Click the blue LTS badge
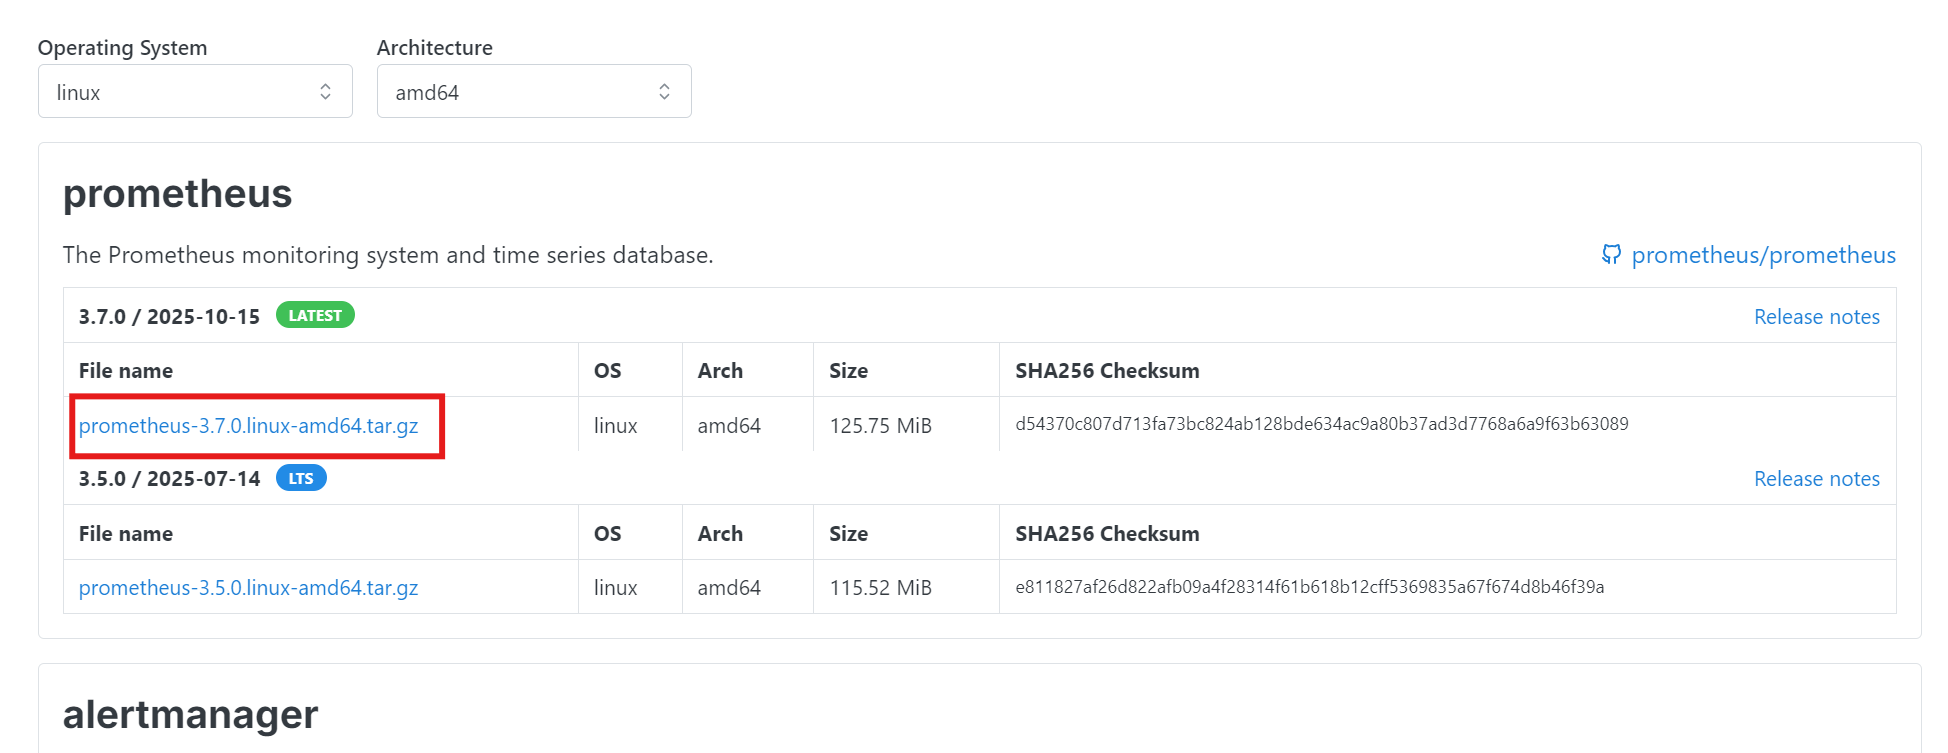1948x753 pixels. click(x=301, y=478)
